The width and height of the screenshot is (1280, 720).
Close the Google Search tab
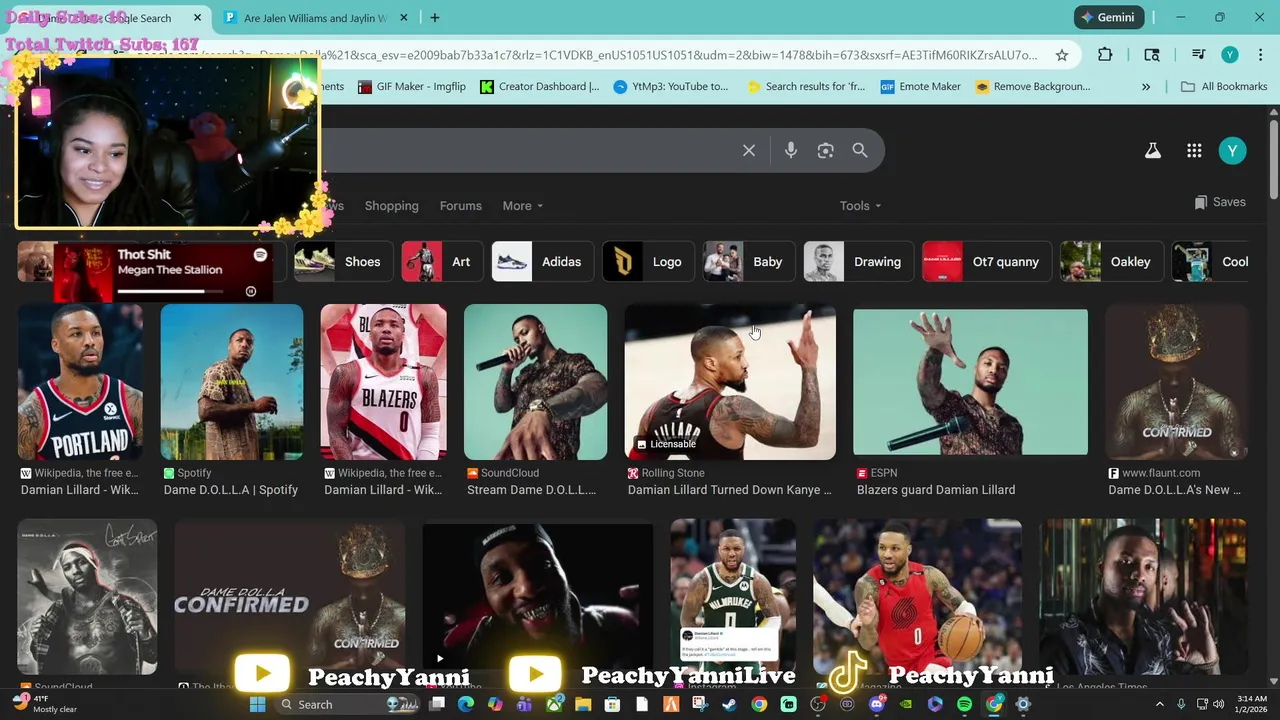point(197,18)
